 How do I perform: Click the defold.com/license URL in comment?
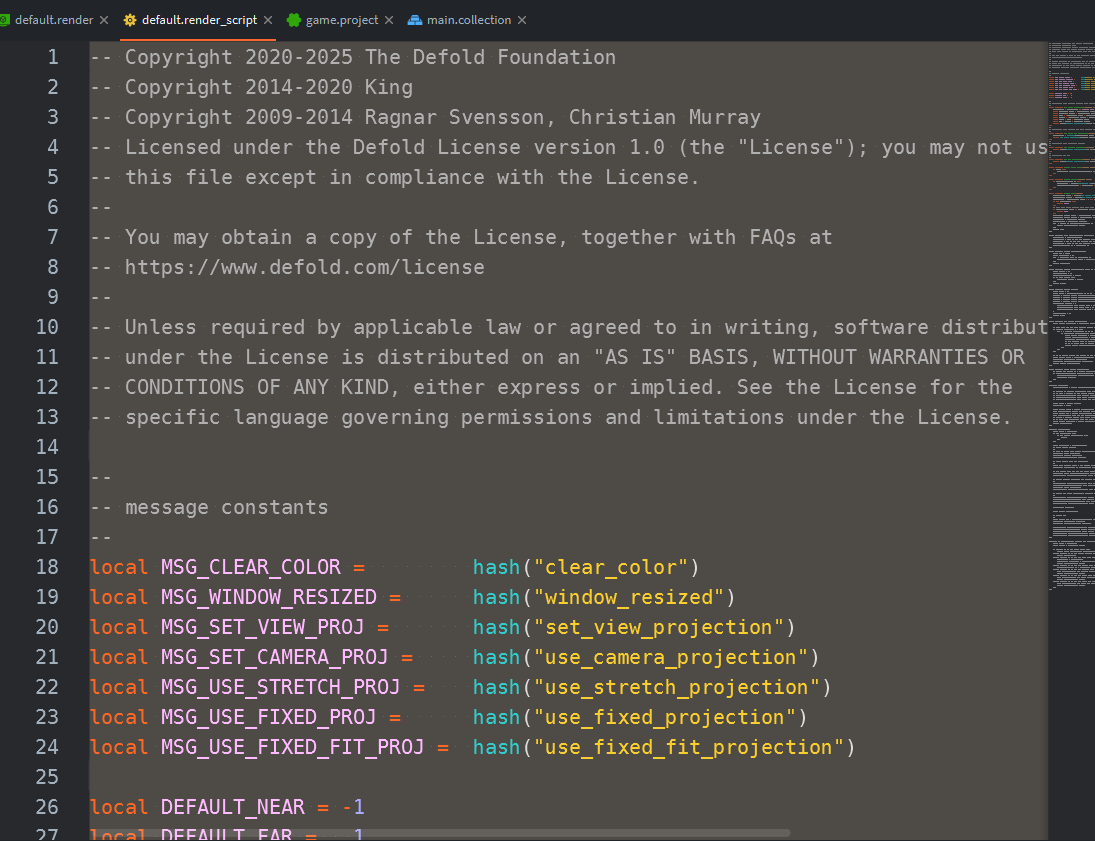point(304,267)
